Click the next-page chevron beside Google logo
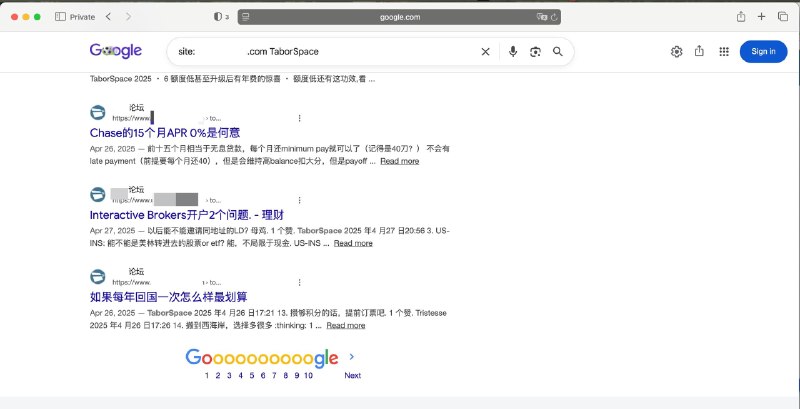 [x=352, y=356]
